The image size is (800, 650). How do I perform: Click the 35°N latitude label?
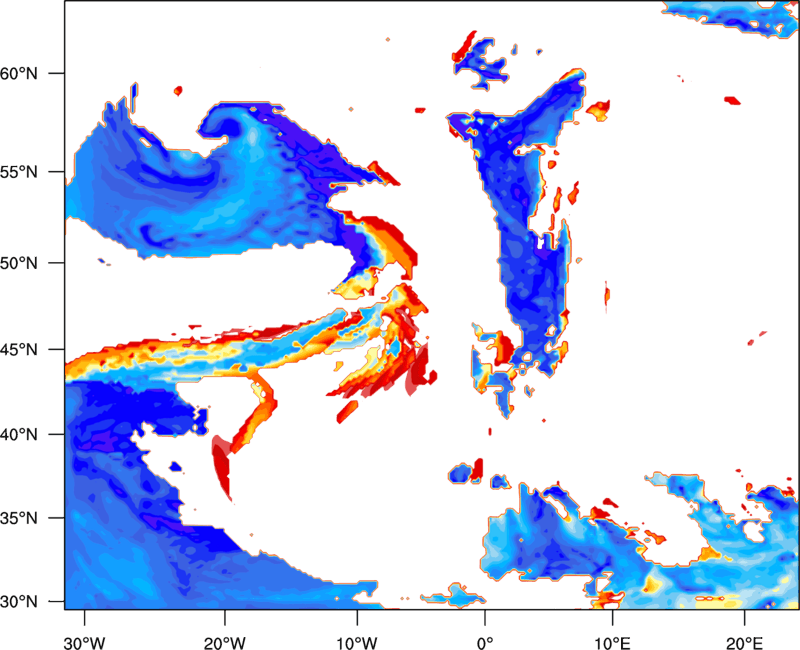coord(19,518)
